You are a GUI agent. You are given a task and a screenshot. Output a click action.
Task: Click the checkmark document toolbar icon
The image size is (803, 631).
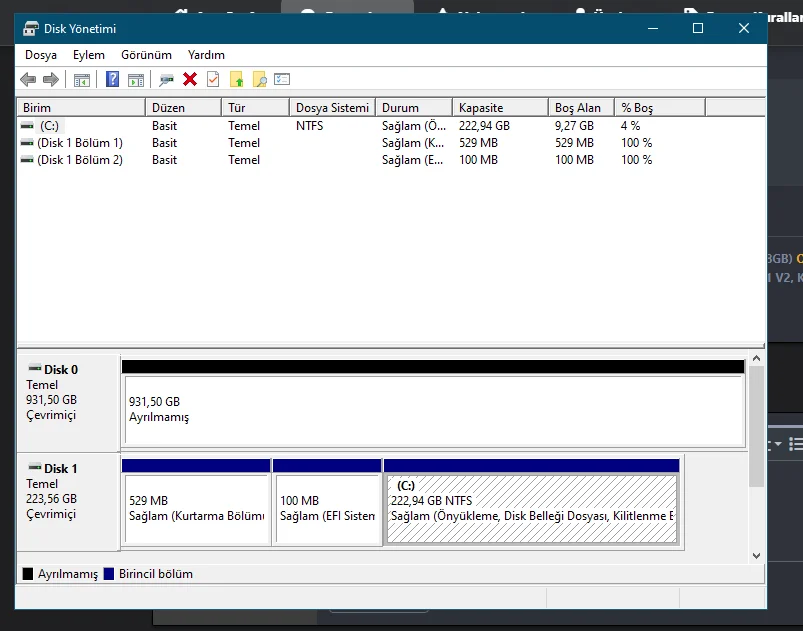click(213, 79)
